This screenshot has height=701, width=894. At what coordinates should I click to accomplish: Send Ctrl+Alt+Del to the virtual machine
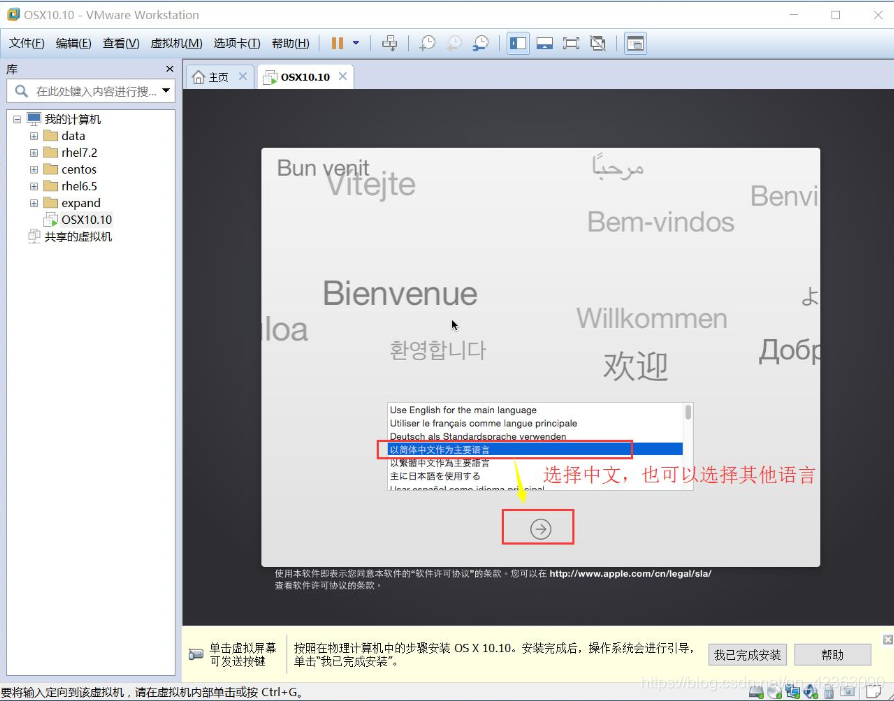[x=390, y=43]
